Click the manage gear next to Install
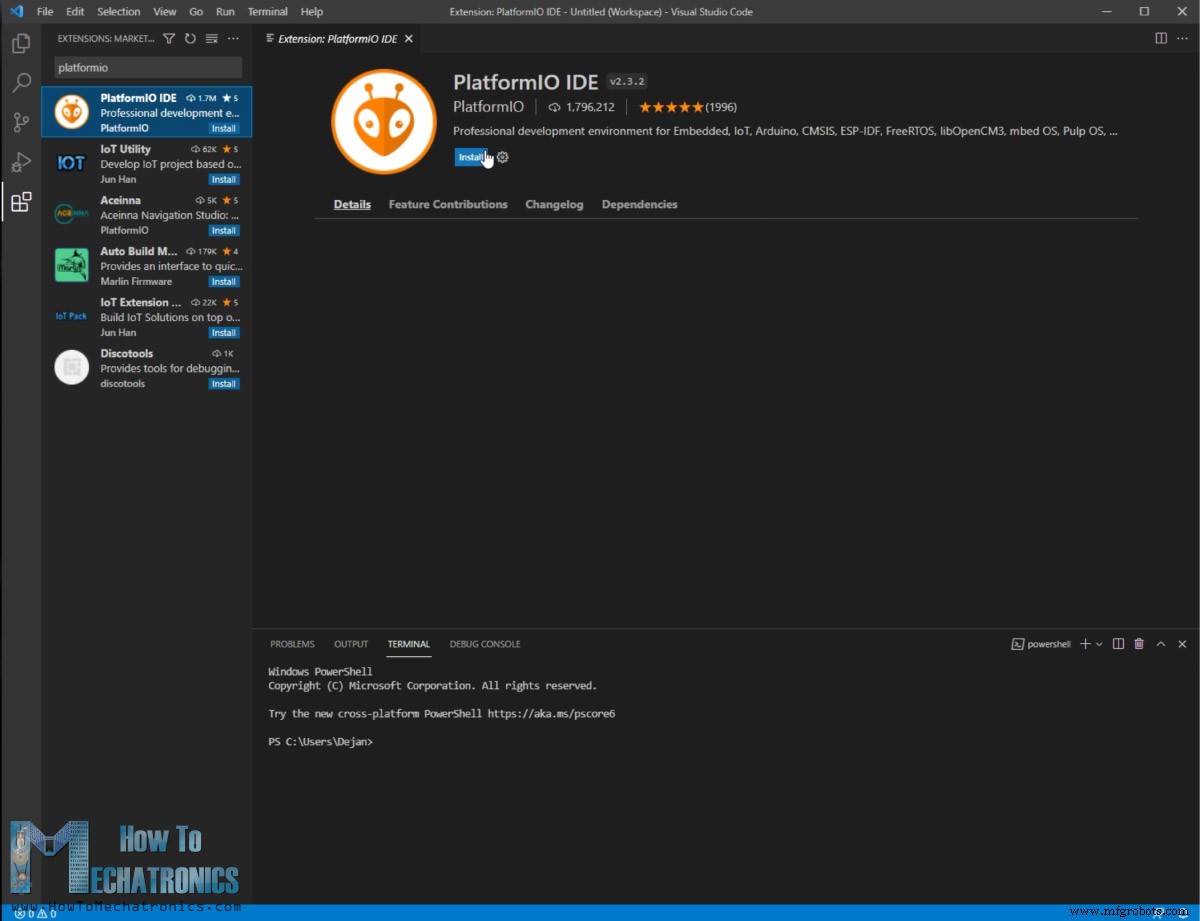 pos(503,157)
